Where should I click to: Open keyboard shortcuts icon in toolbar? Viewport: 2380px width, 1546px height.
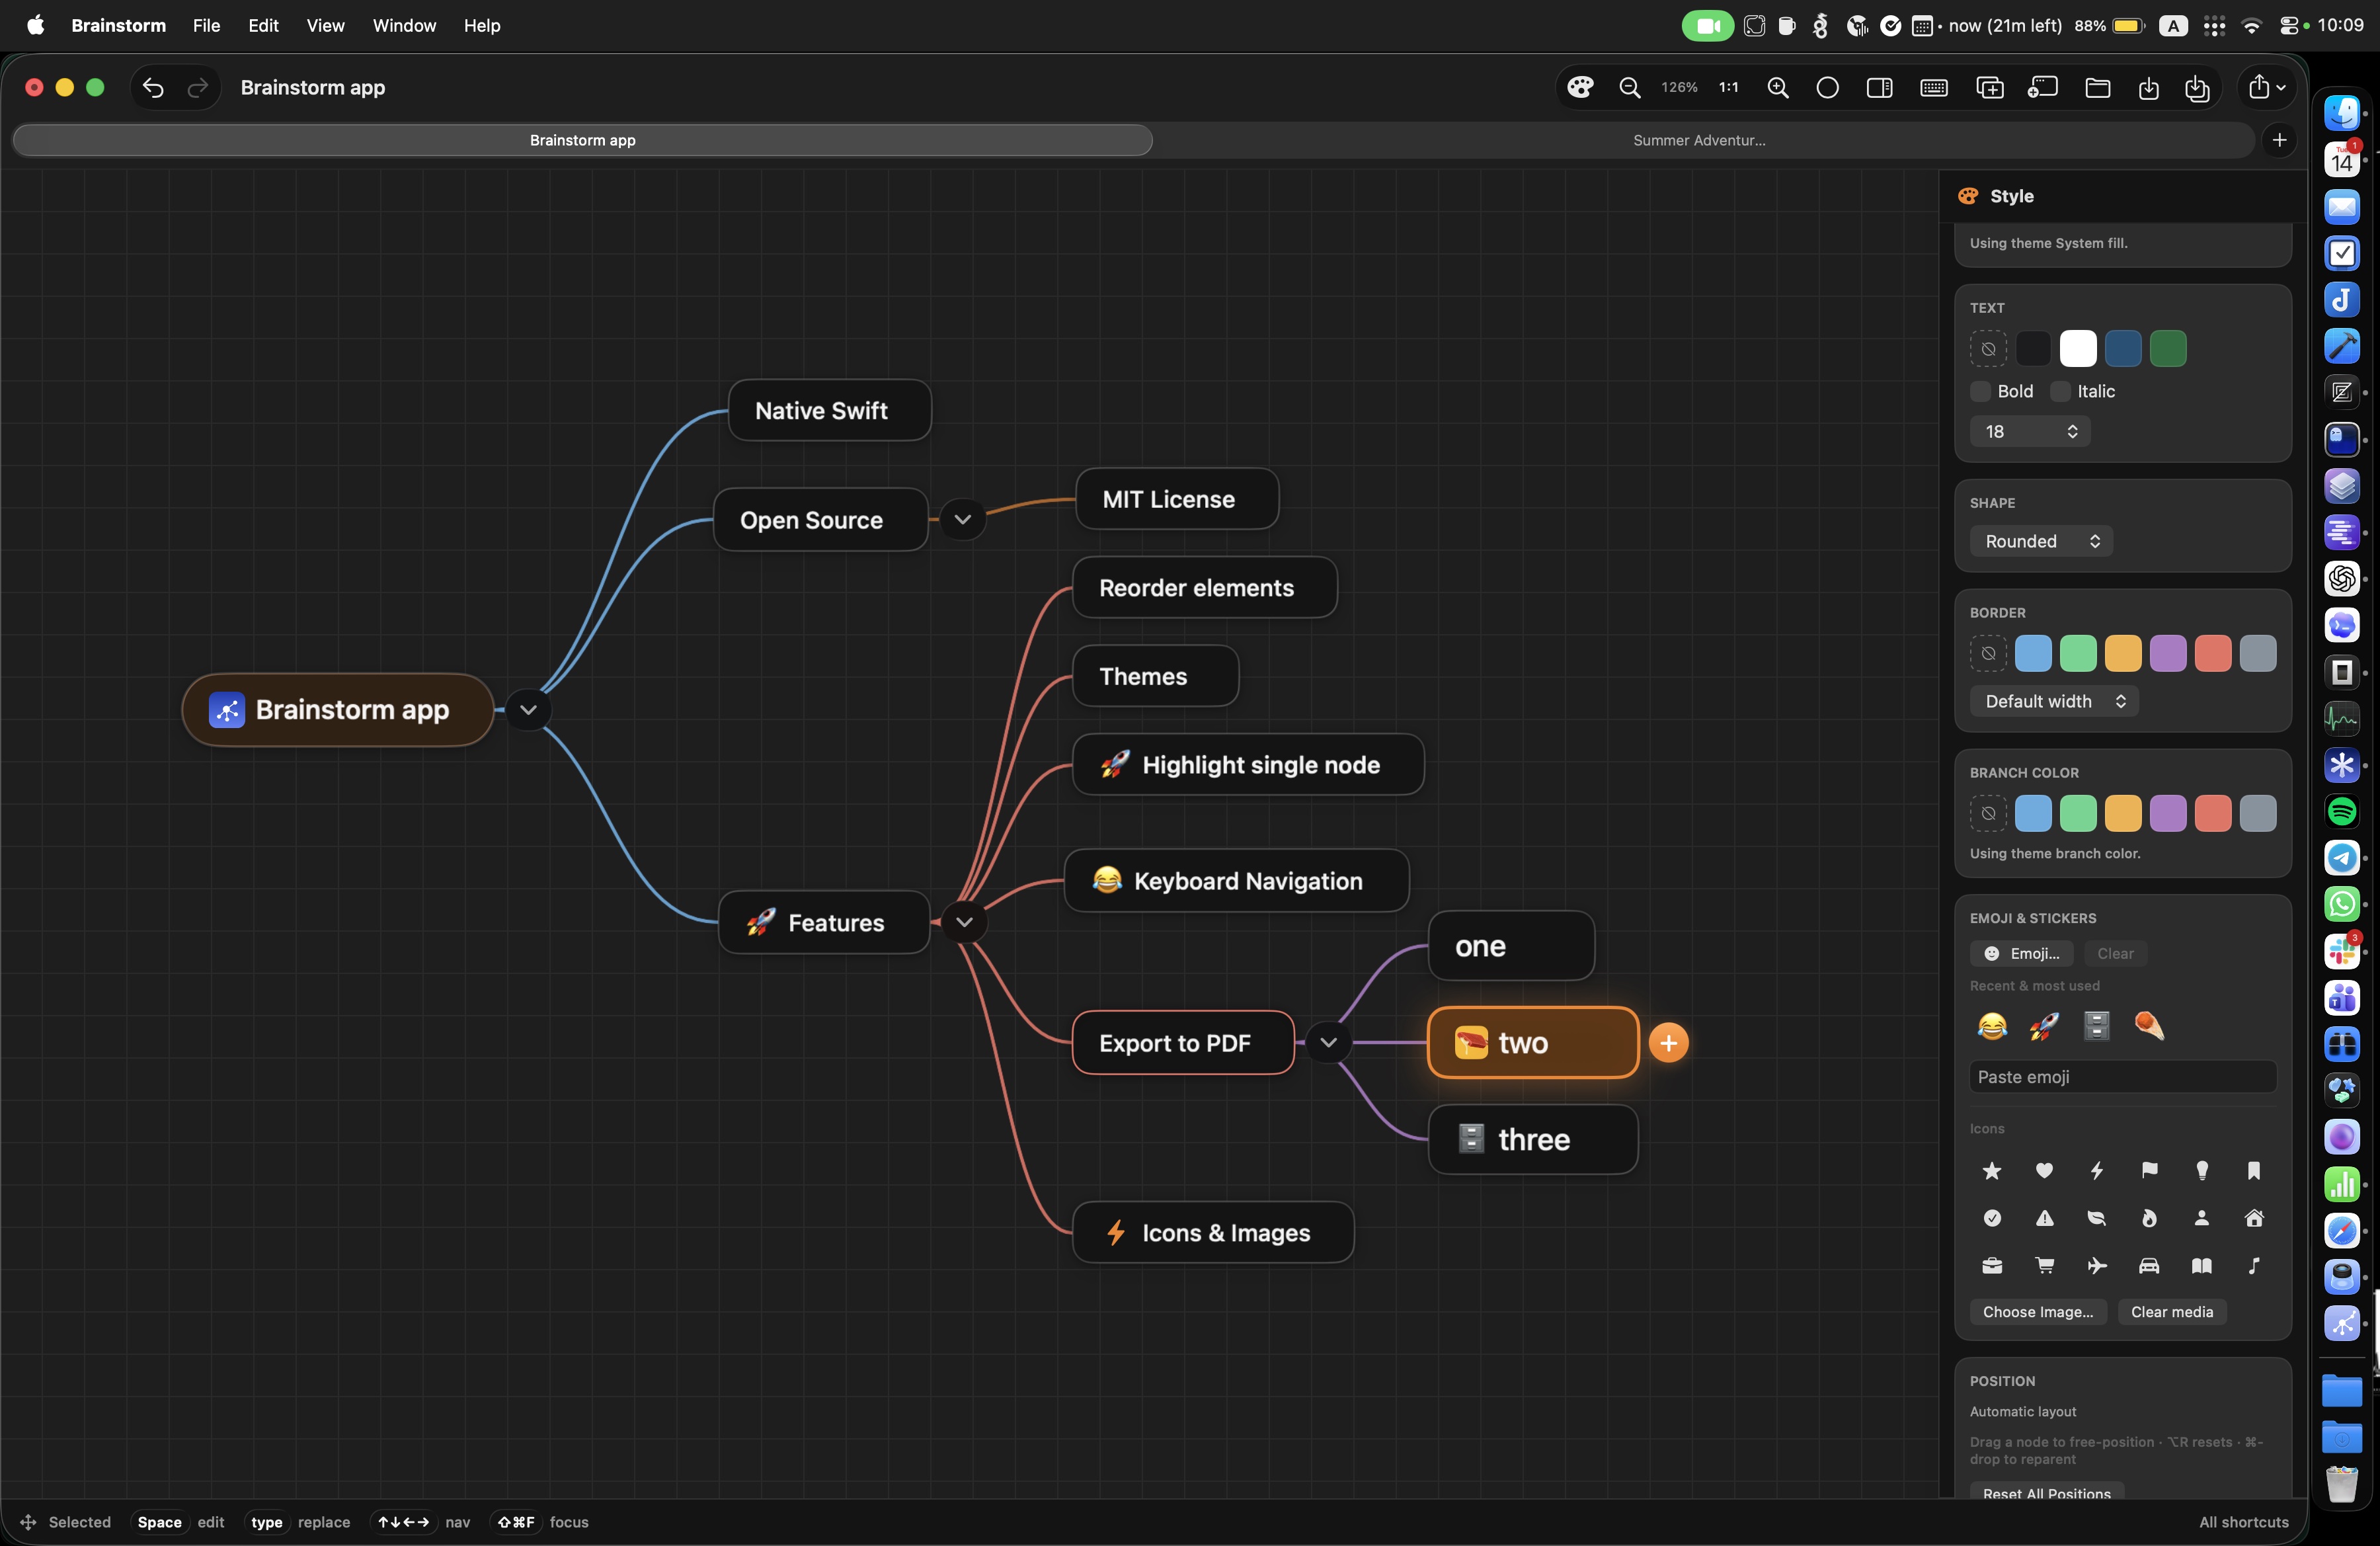pyautogui.click(x=1934, y=88)
